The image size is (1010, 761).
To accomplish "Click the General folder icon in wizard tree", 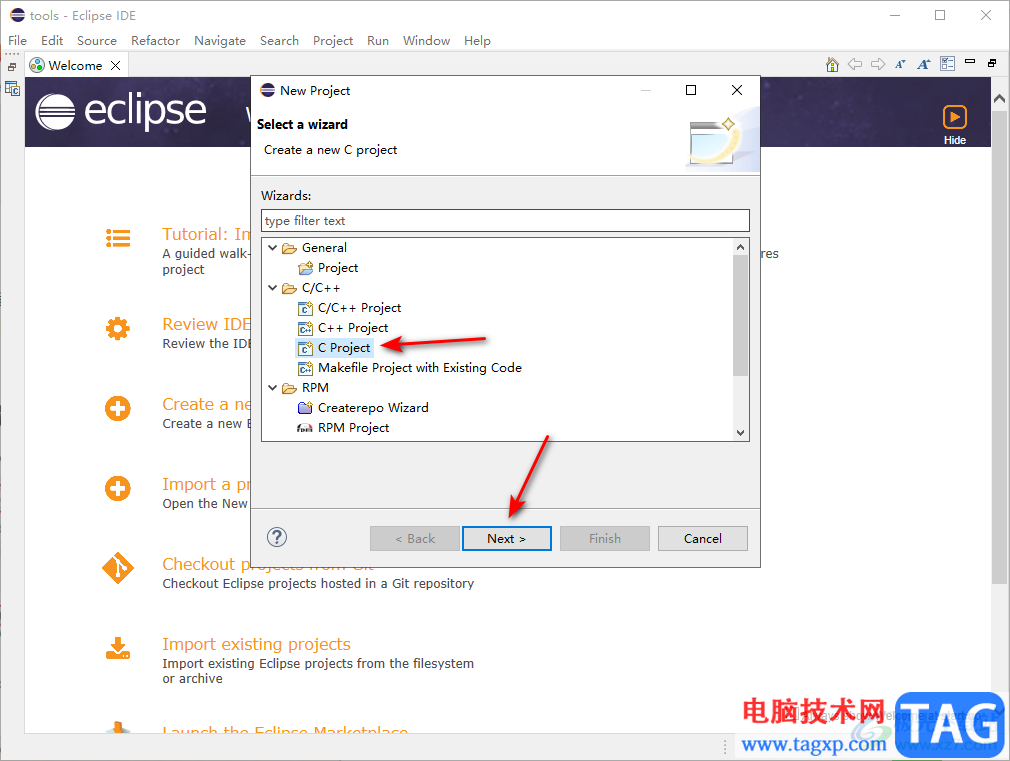I will (x=290, y=248).
